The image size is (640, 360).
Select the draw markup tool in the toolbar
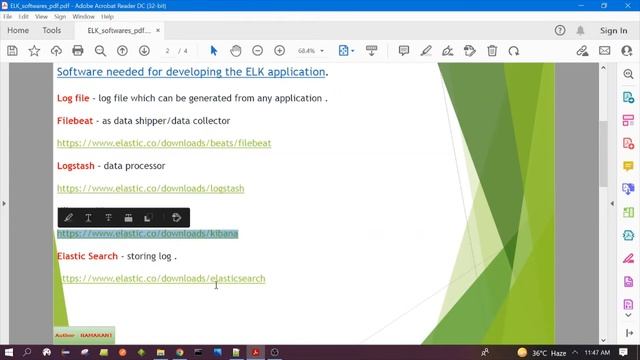coord(448,51)
